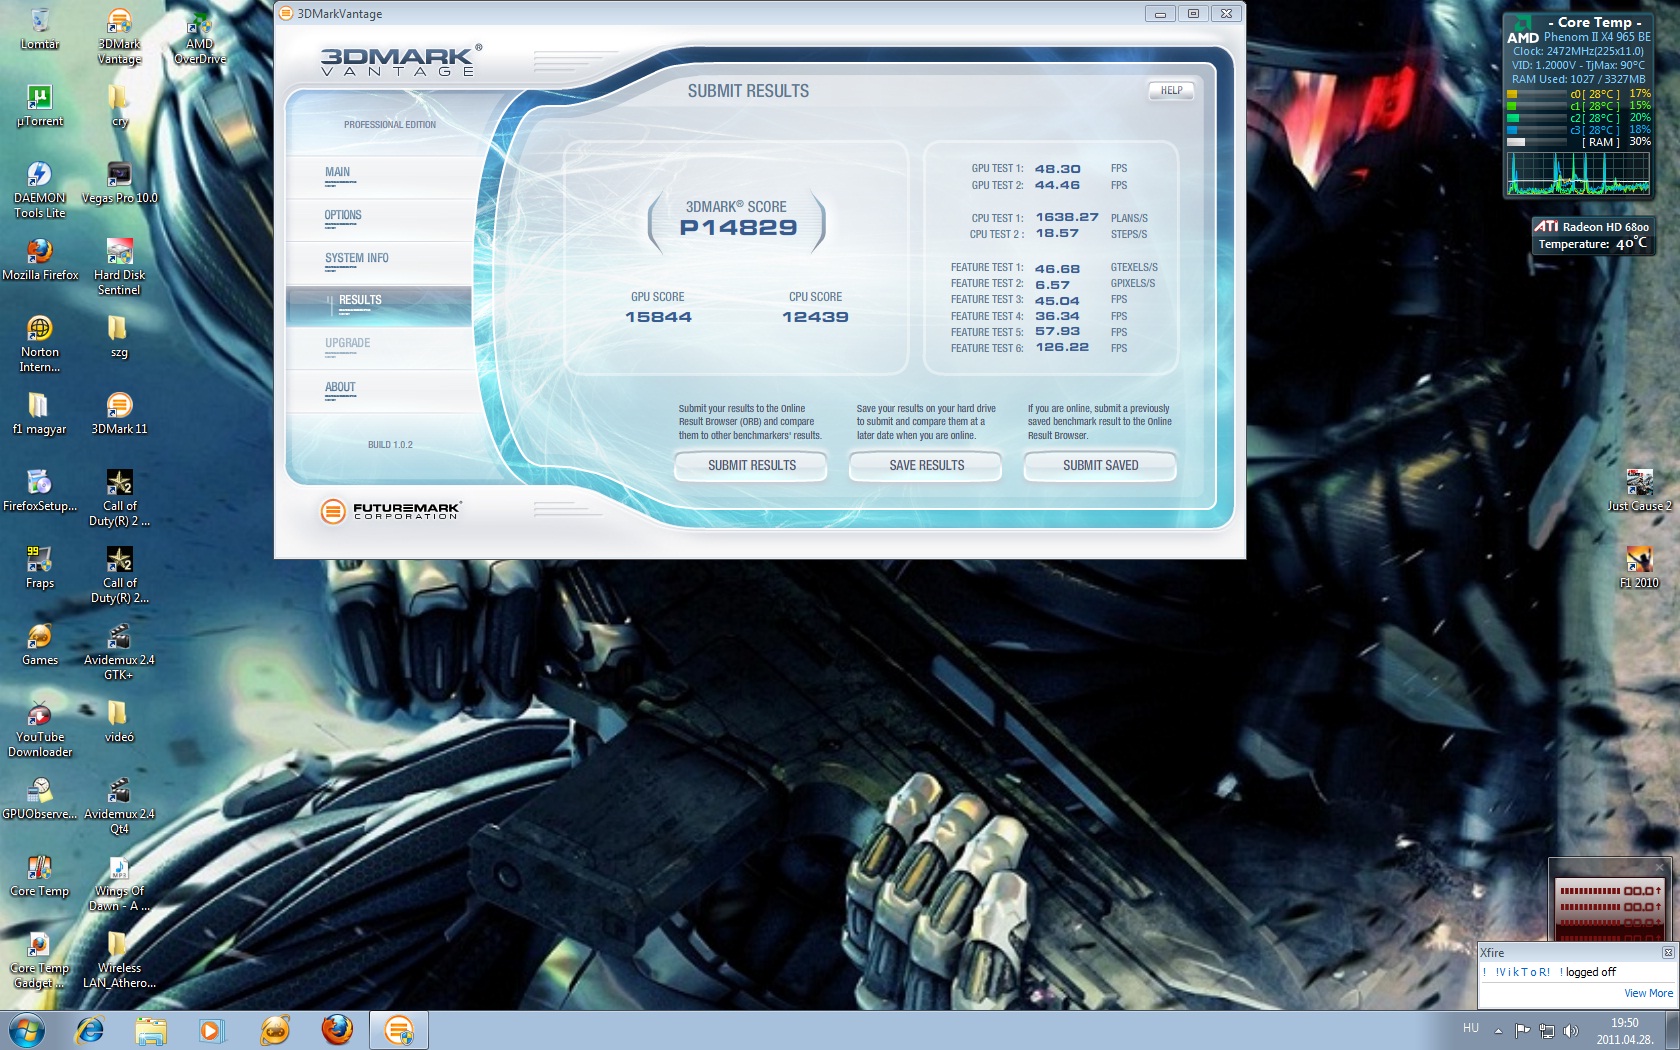Switch to the OPTIONS tab
This screenshot has width=1680, height=1050.
379,220
